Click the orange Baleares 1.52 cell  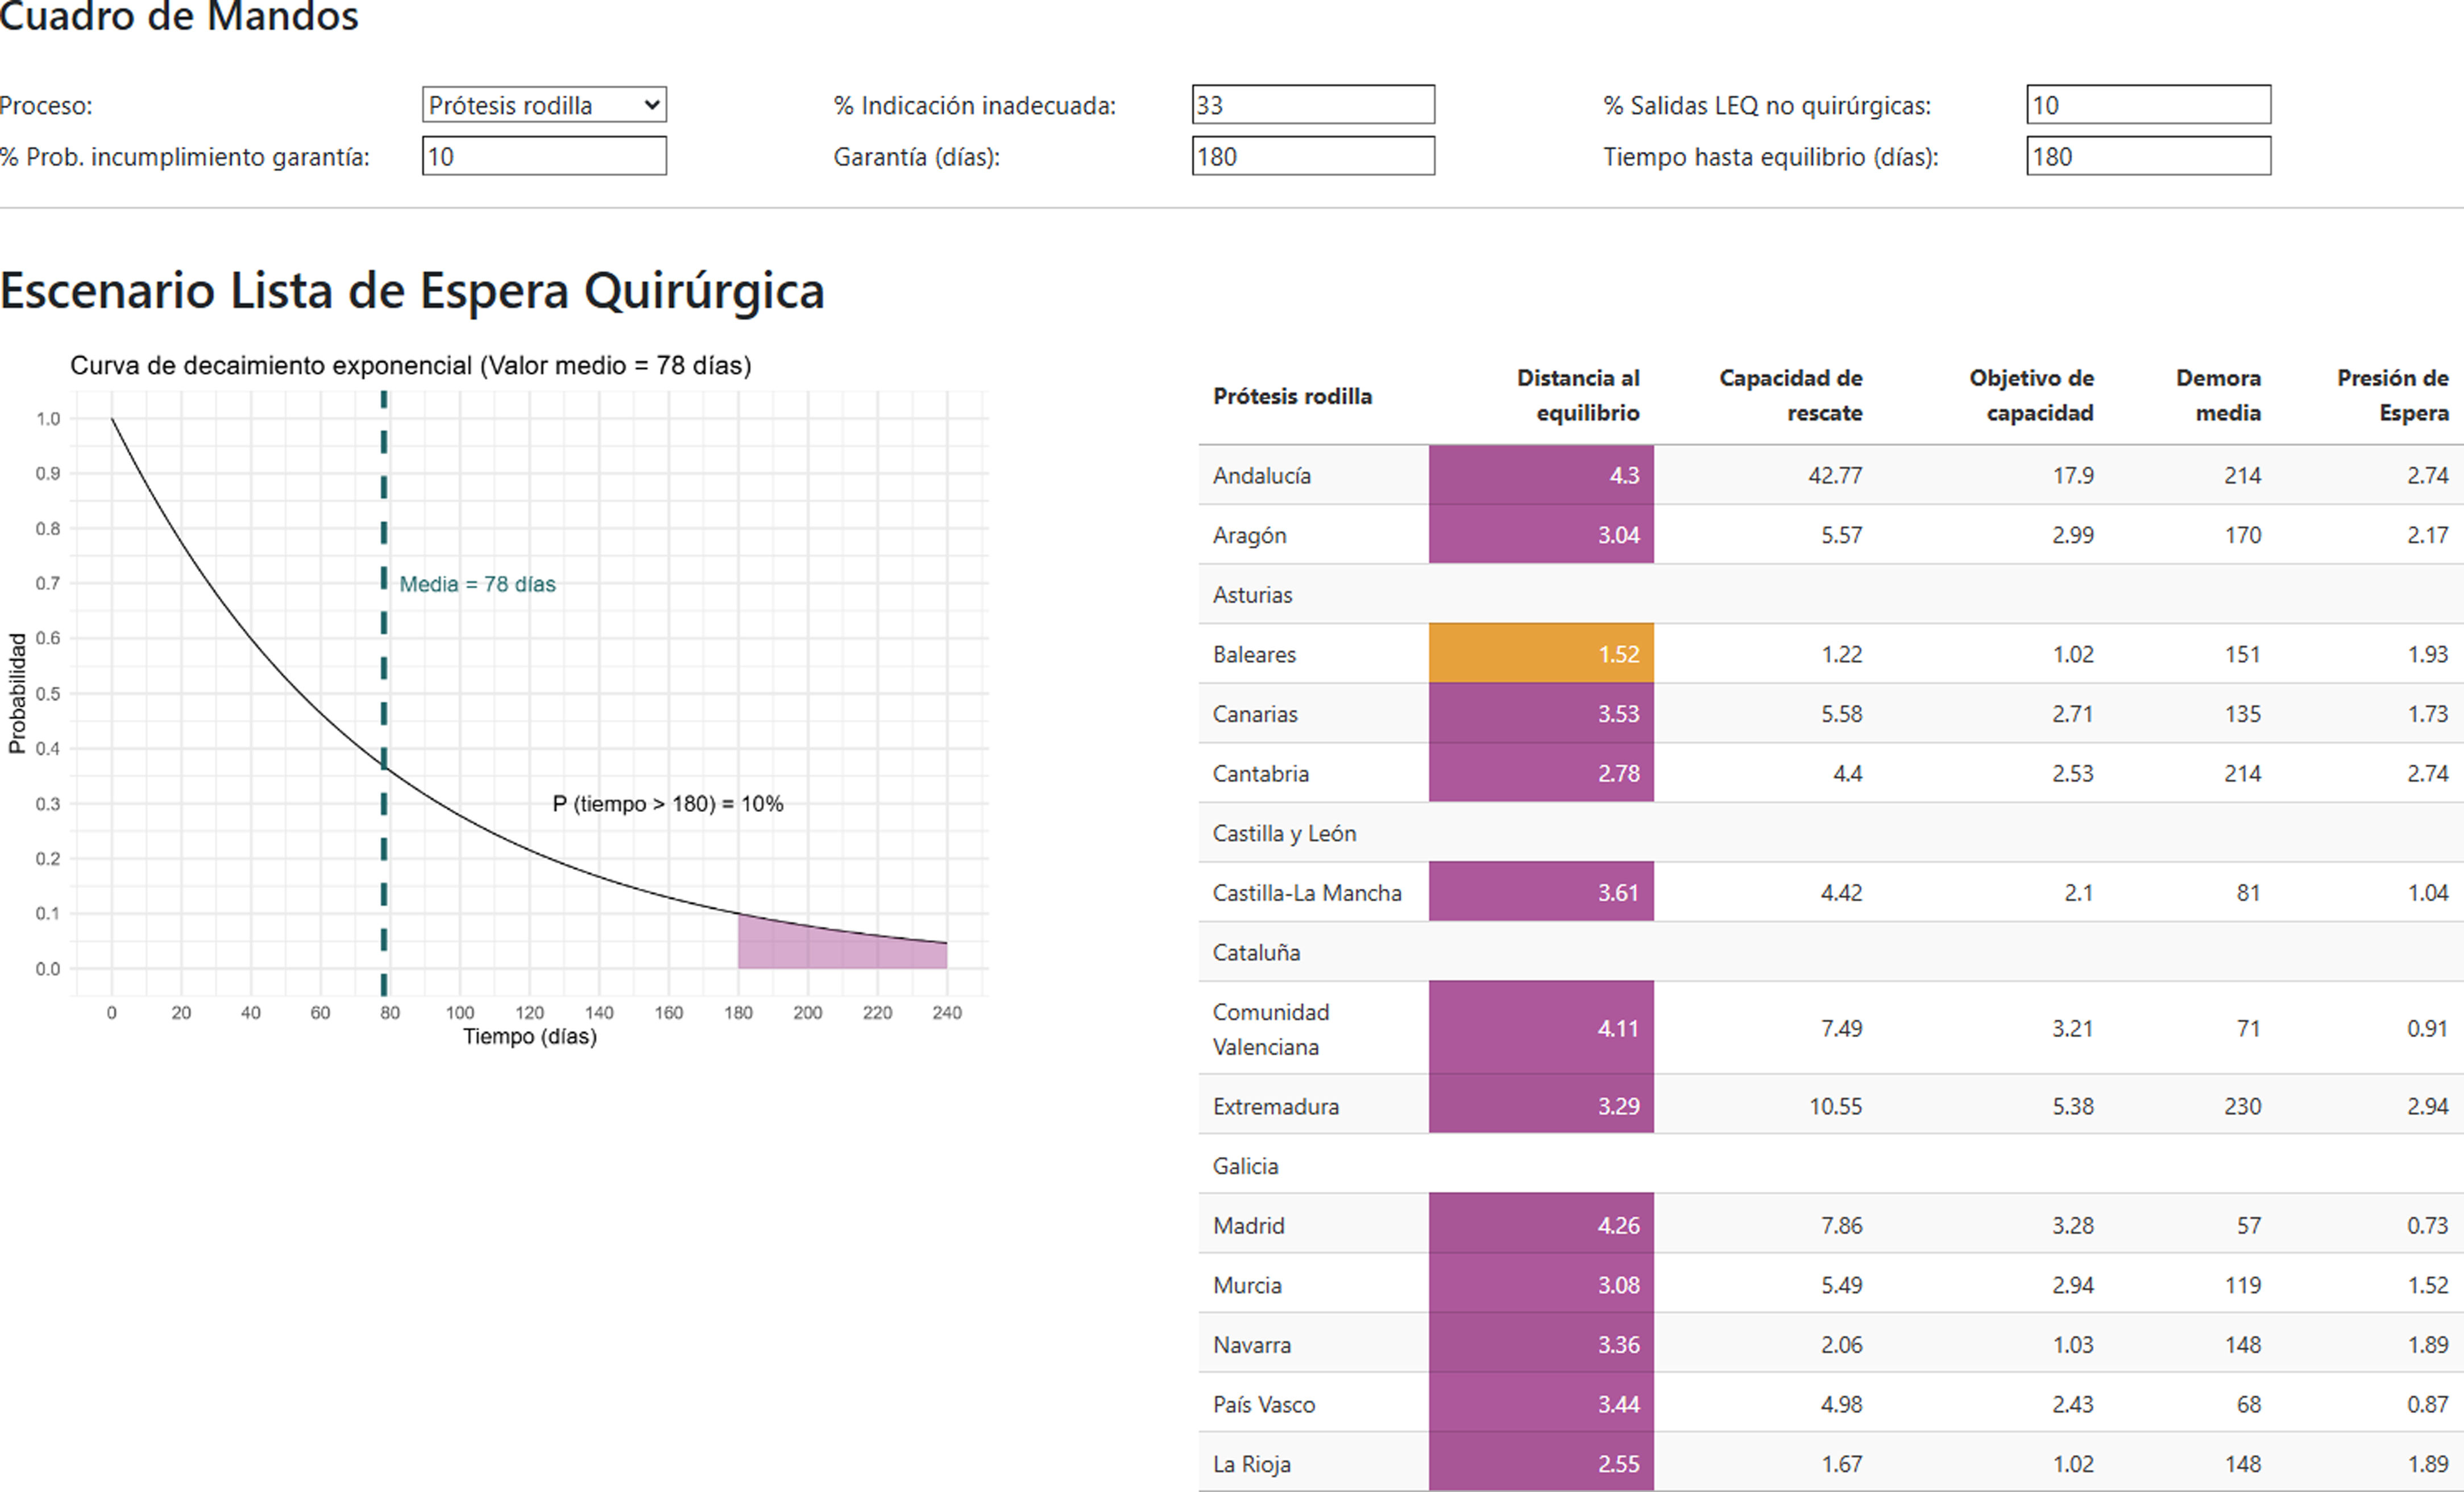1540,654
